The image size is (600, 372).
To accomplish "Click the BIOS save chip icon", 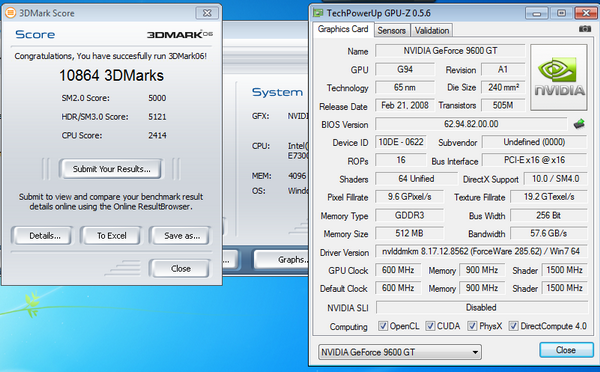I will pyautogui.click(x=579, y=124).
